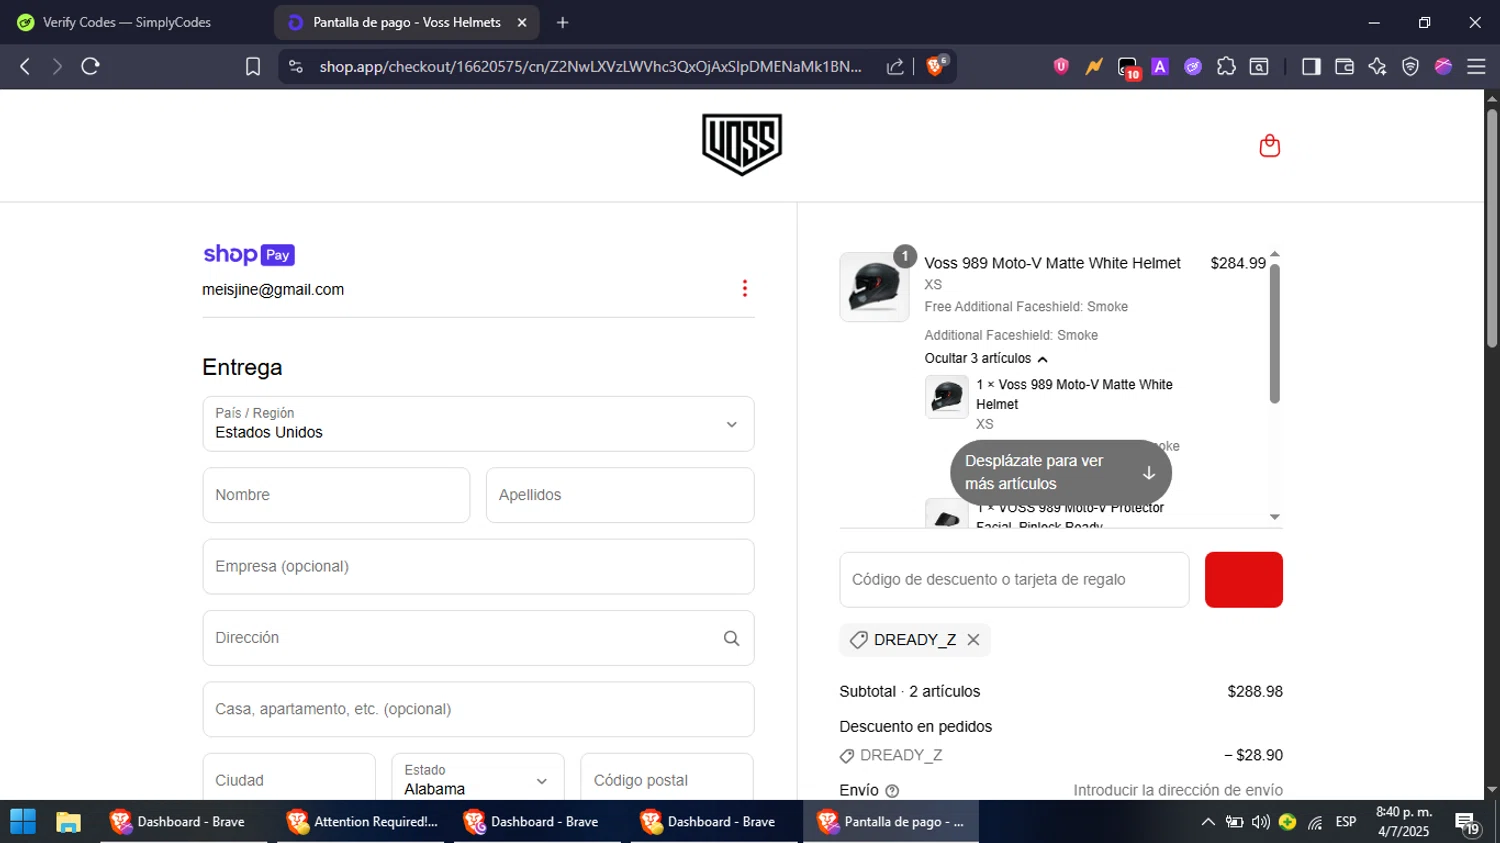Click the Nombre first name field
This screenshot has height=843, width=1500.
pos(336,495)
